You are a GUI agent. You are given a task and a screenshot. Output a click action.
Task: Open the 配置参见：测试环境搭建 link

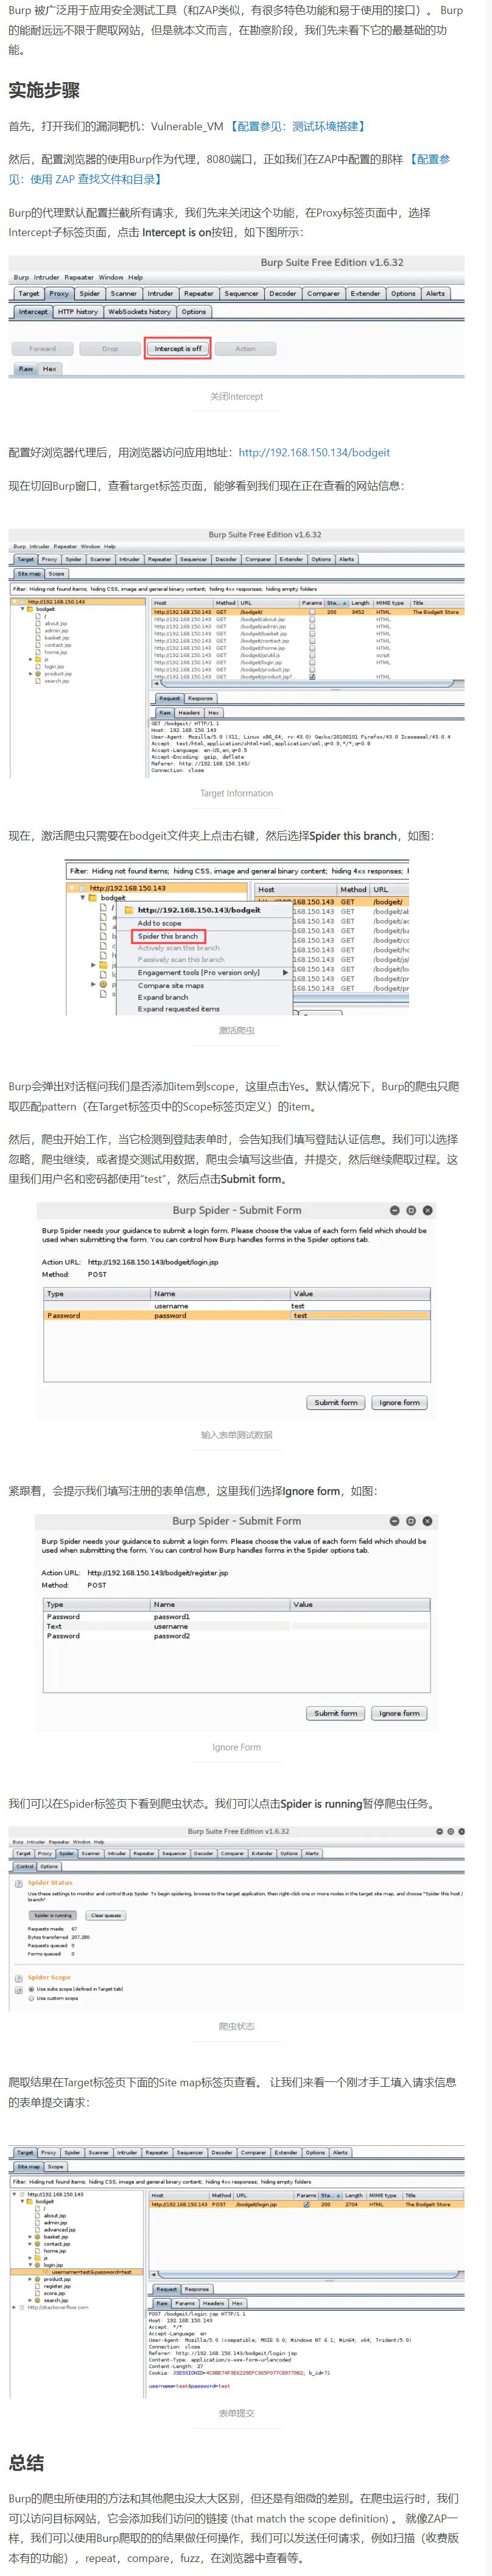pos(298,127)
